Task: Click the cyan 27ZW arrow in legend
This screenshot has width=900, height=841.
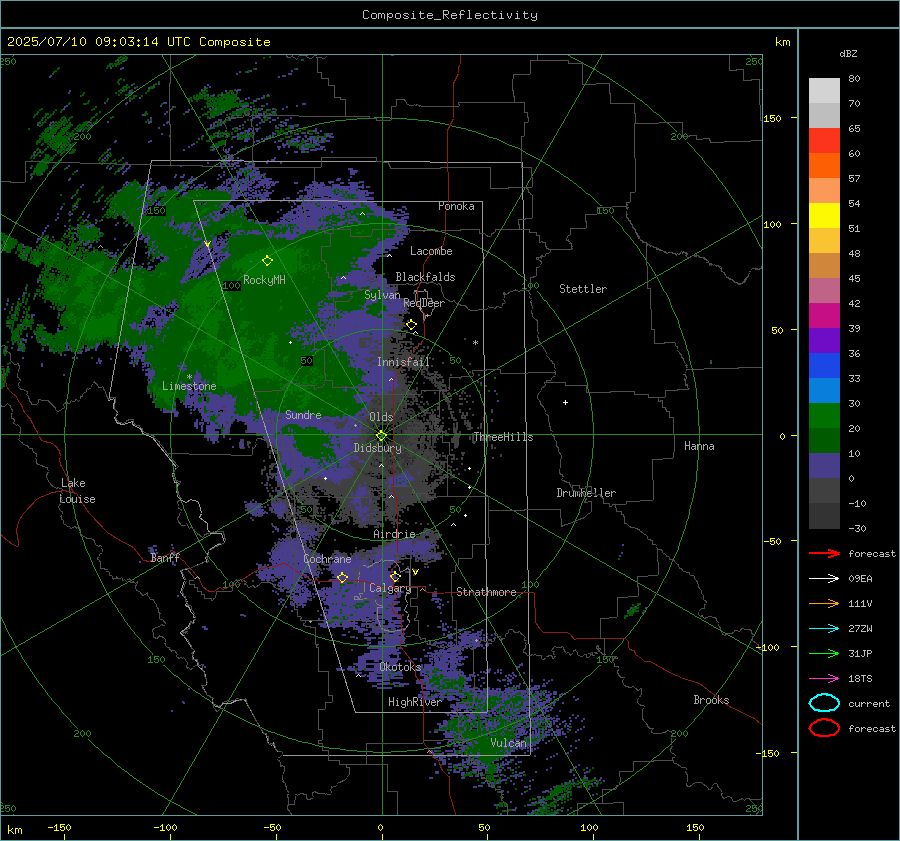Action: [824, 629]
